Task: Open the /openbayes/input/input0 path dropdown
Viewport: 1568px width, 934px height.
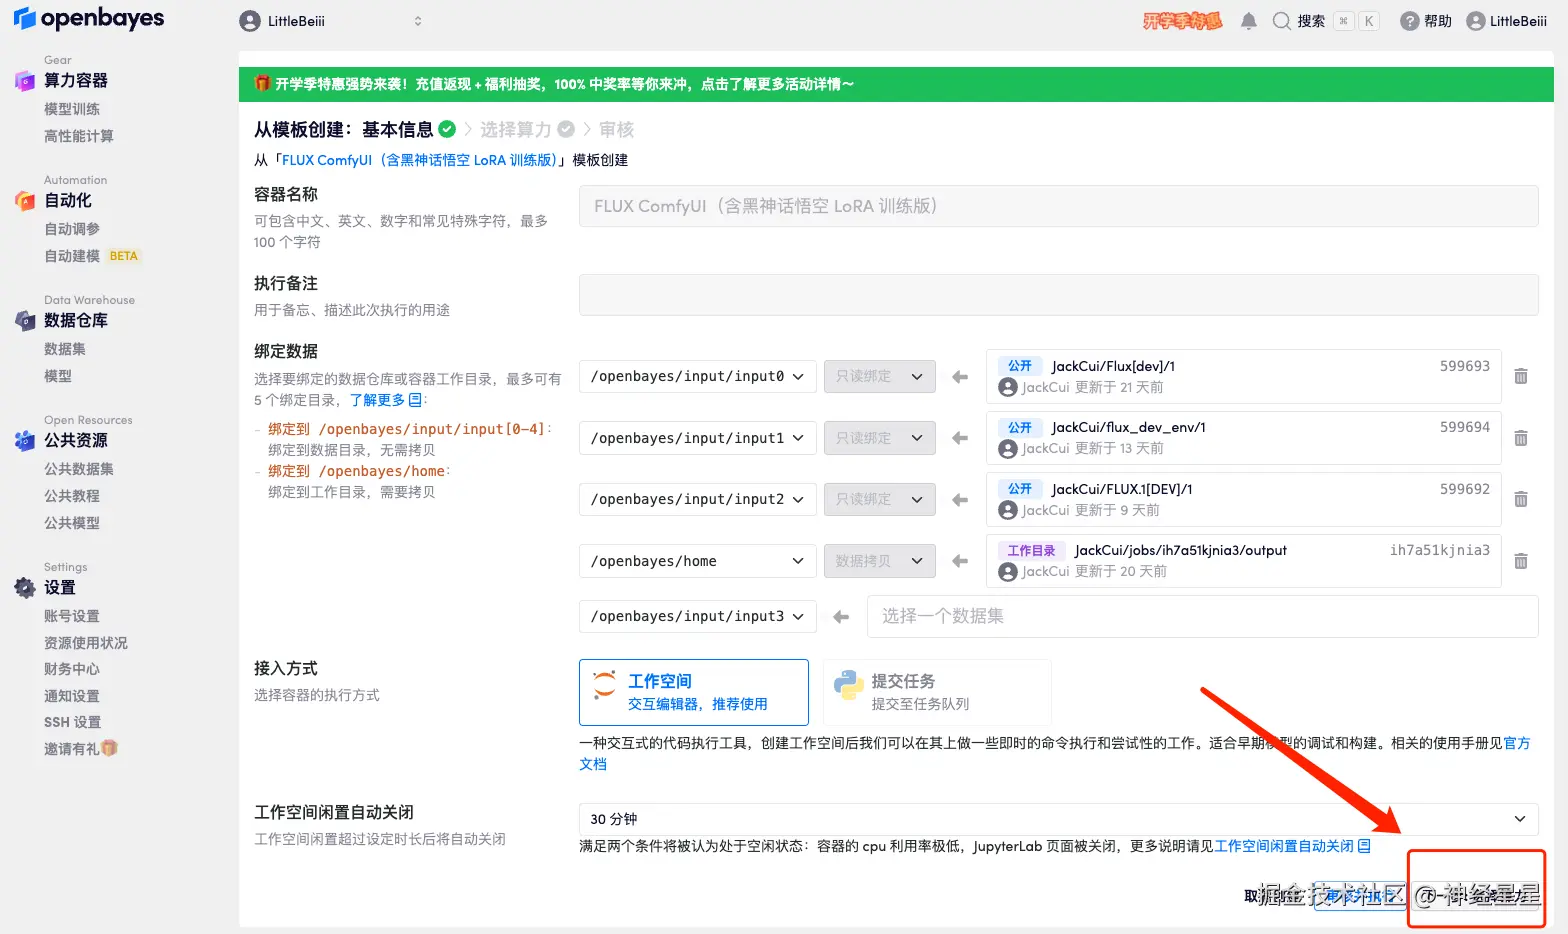Action: click(x=698, y=376)
